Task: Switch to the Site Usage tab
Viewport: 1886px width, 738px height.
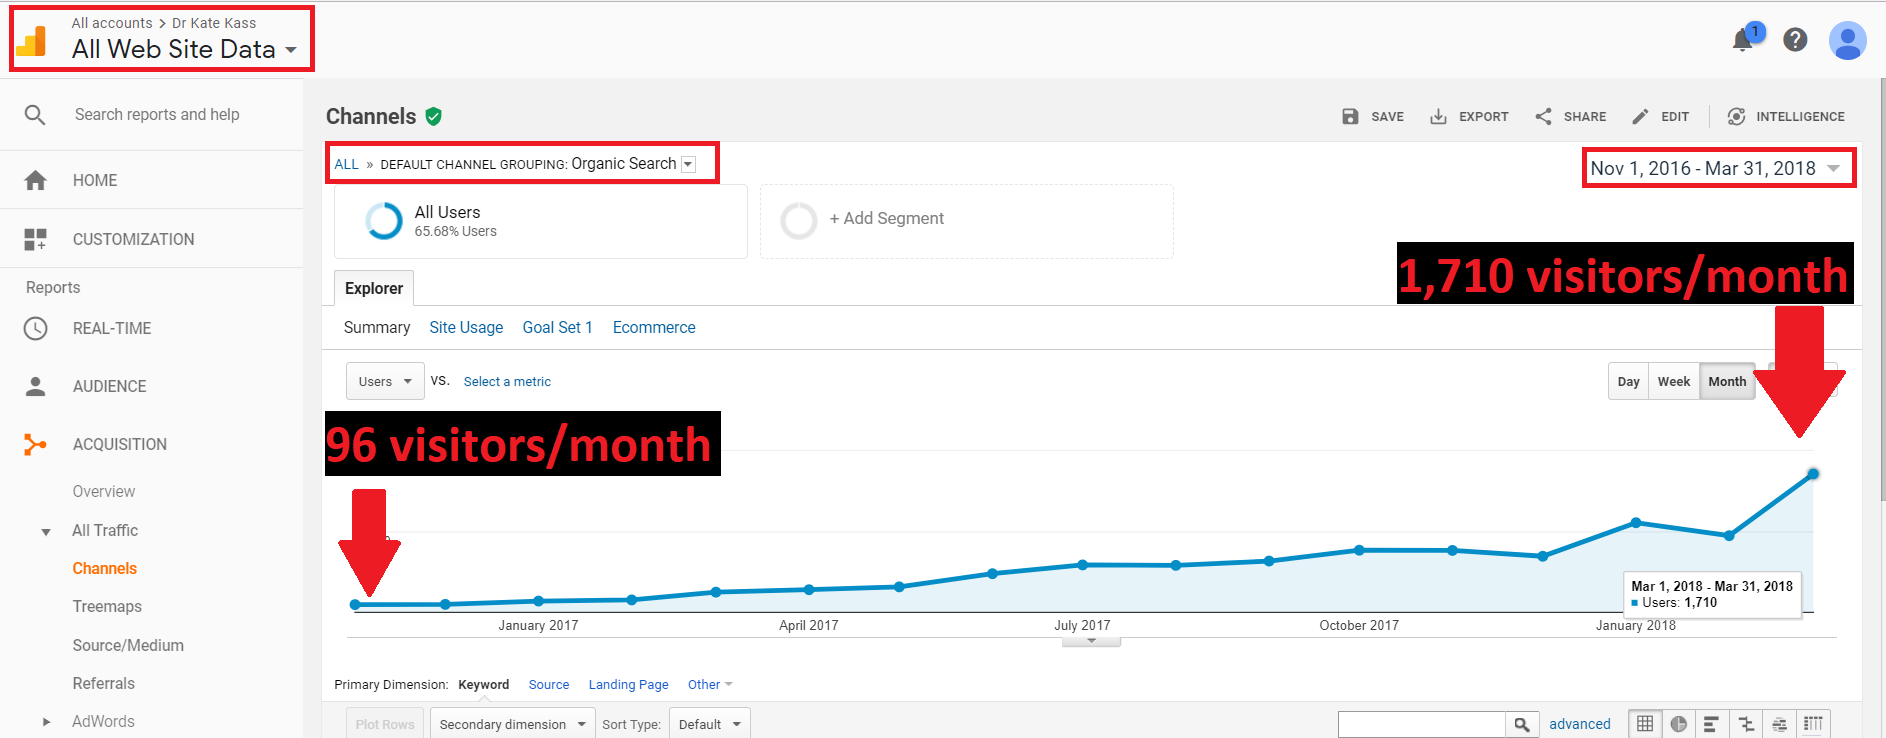Action: click(x=466, y=328)
